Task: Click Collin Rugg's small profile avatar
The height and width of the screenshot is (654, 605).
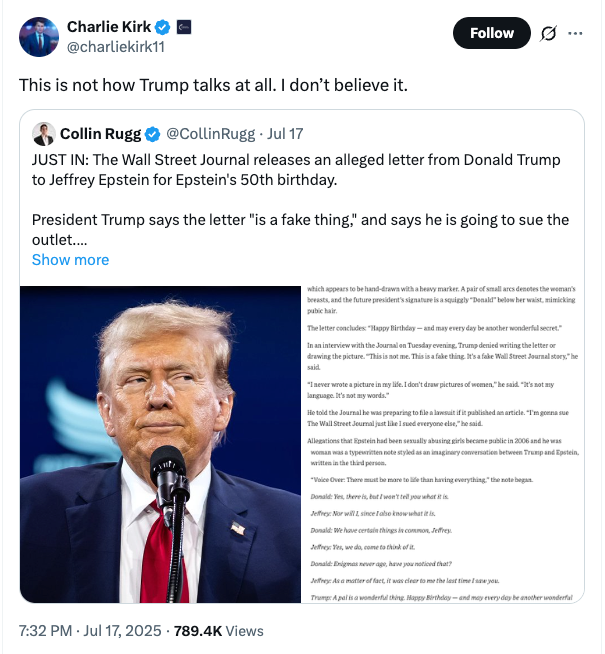Action: click(x=44, y=134)
